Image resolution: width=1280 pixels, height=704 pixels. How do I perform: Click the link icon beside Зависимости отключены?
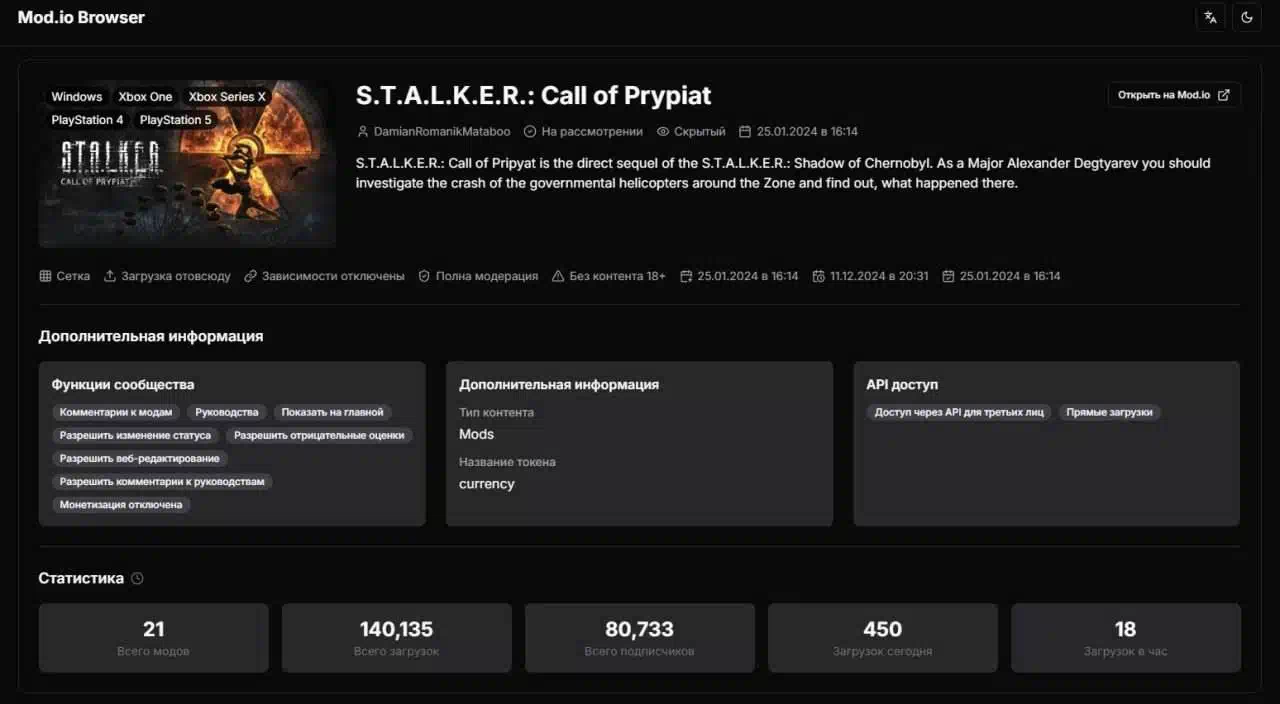(251, 276)
